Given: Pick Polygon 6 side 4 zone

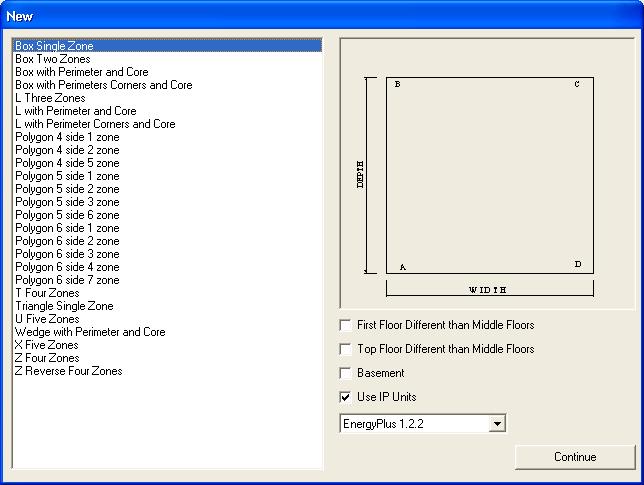Looking at the screenshot, I should coord(168,267).
